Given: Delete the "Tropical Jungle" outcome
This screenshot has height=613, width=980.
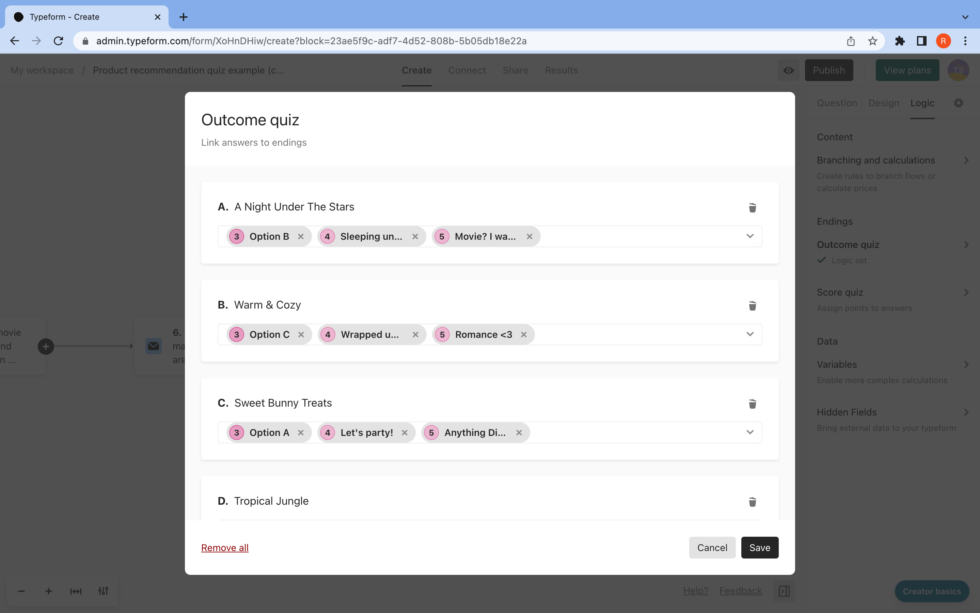Looking at the screenshot, I should coord(752,501).
